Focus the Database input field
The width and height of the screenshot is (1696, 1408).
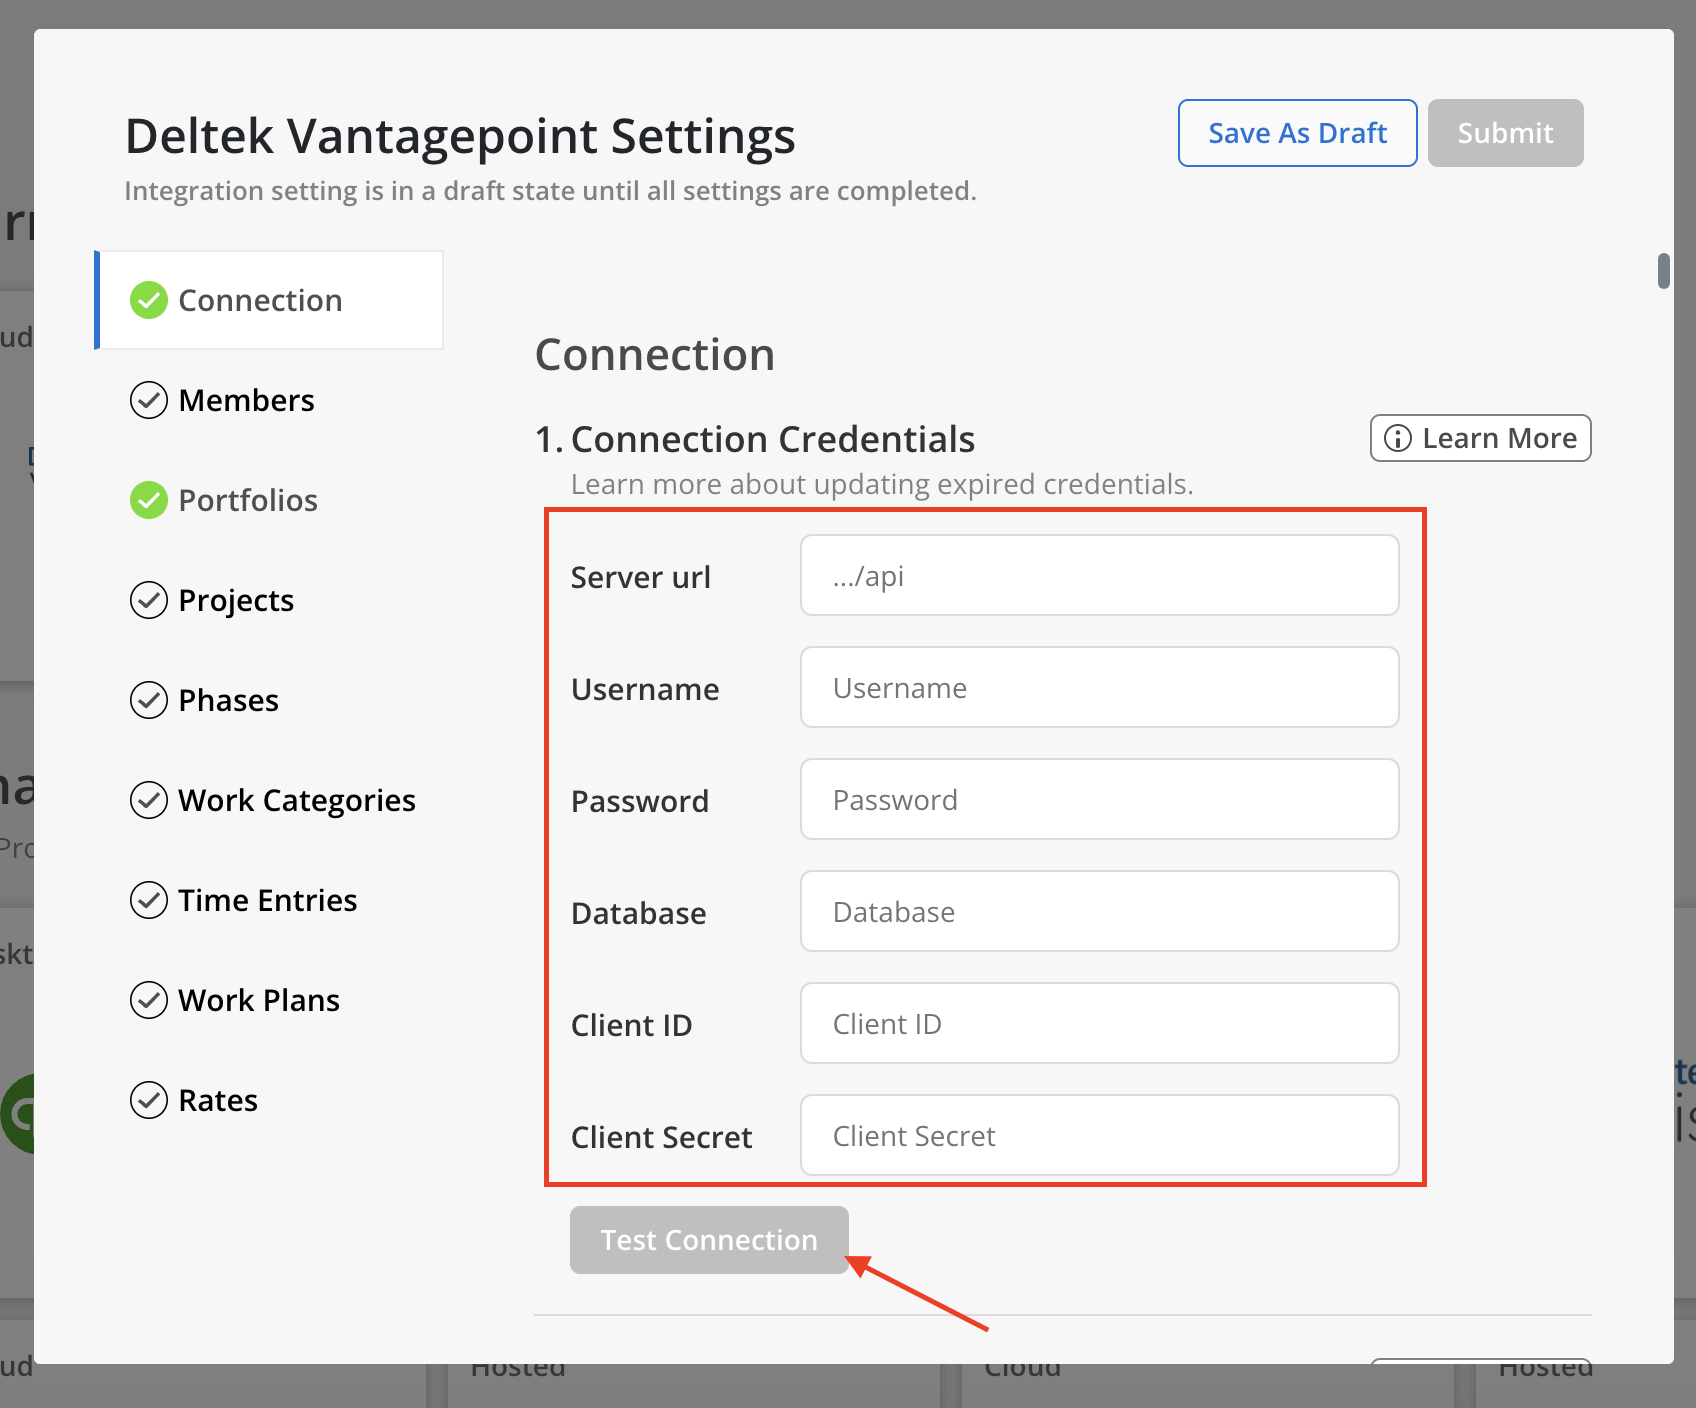pos(1099,911)
